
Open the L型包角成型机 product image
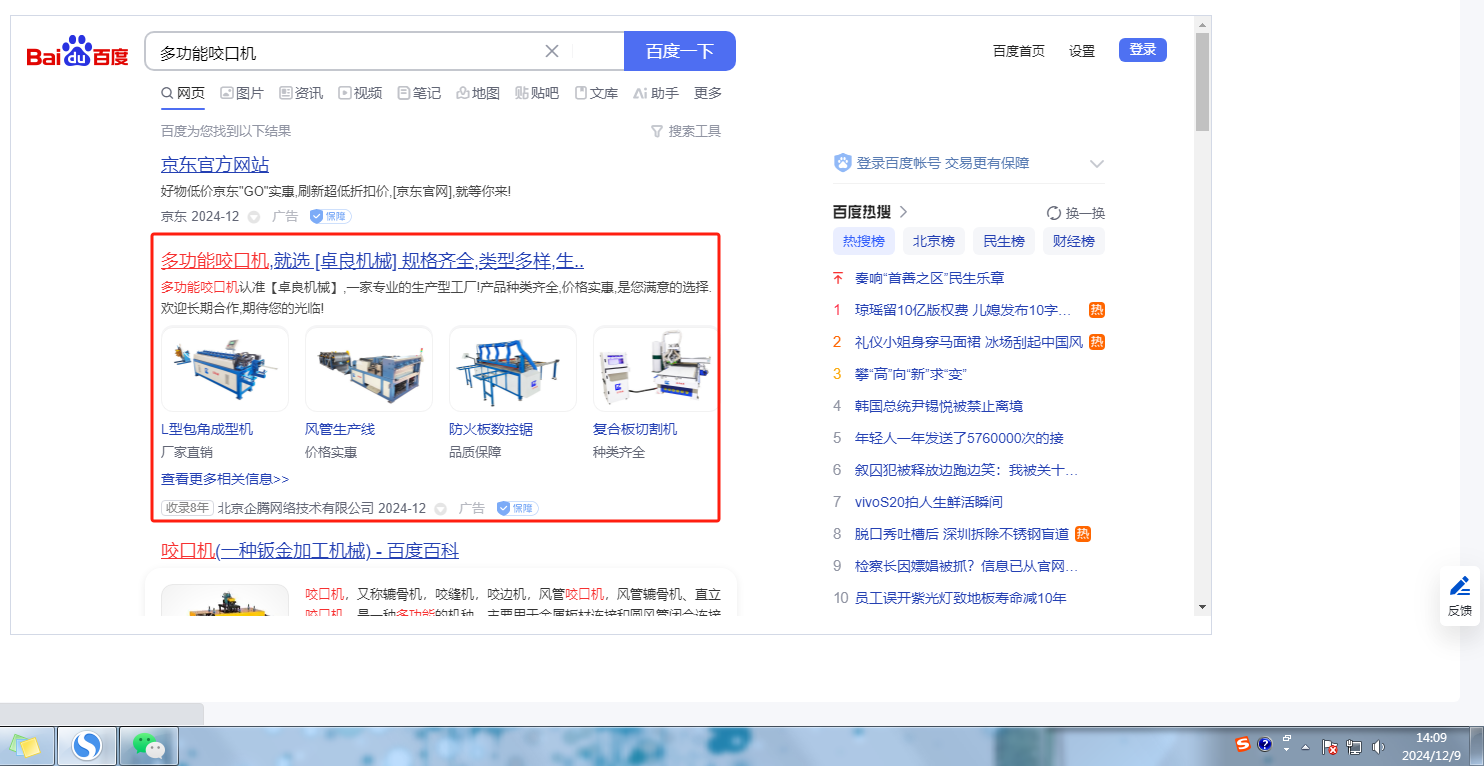[x=225, y=369]
